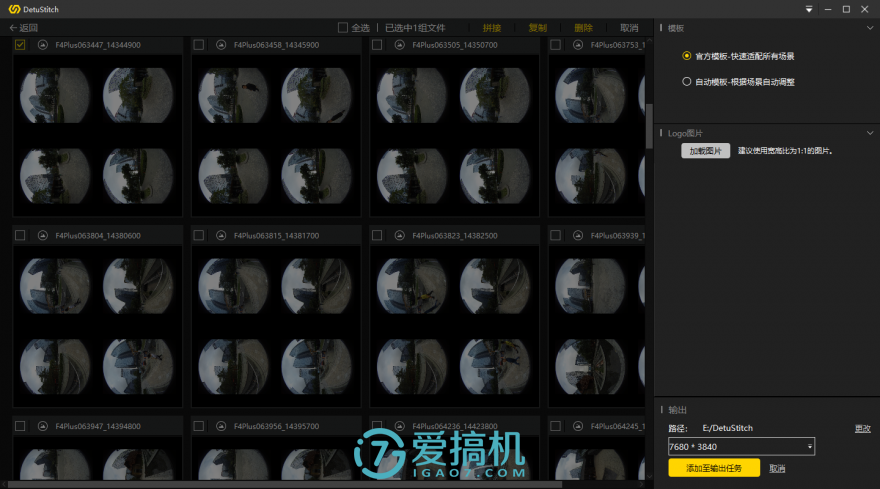Screen dimensions: 880x489
Task: Open thumbnail group F4Plus063815_14381700
Action: (276, 326)
